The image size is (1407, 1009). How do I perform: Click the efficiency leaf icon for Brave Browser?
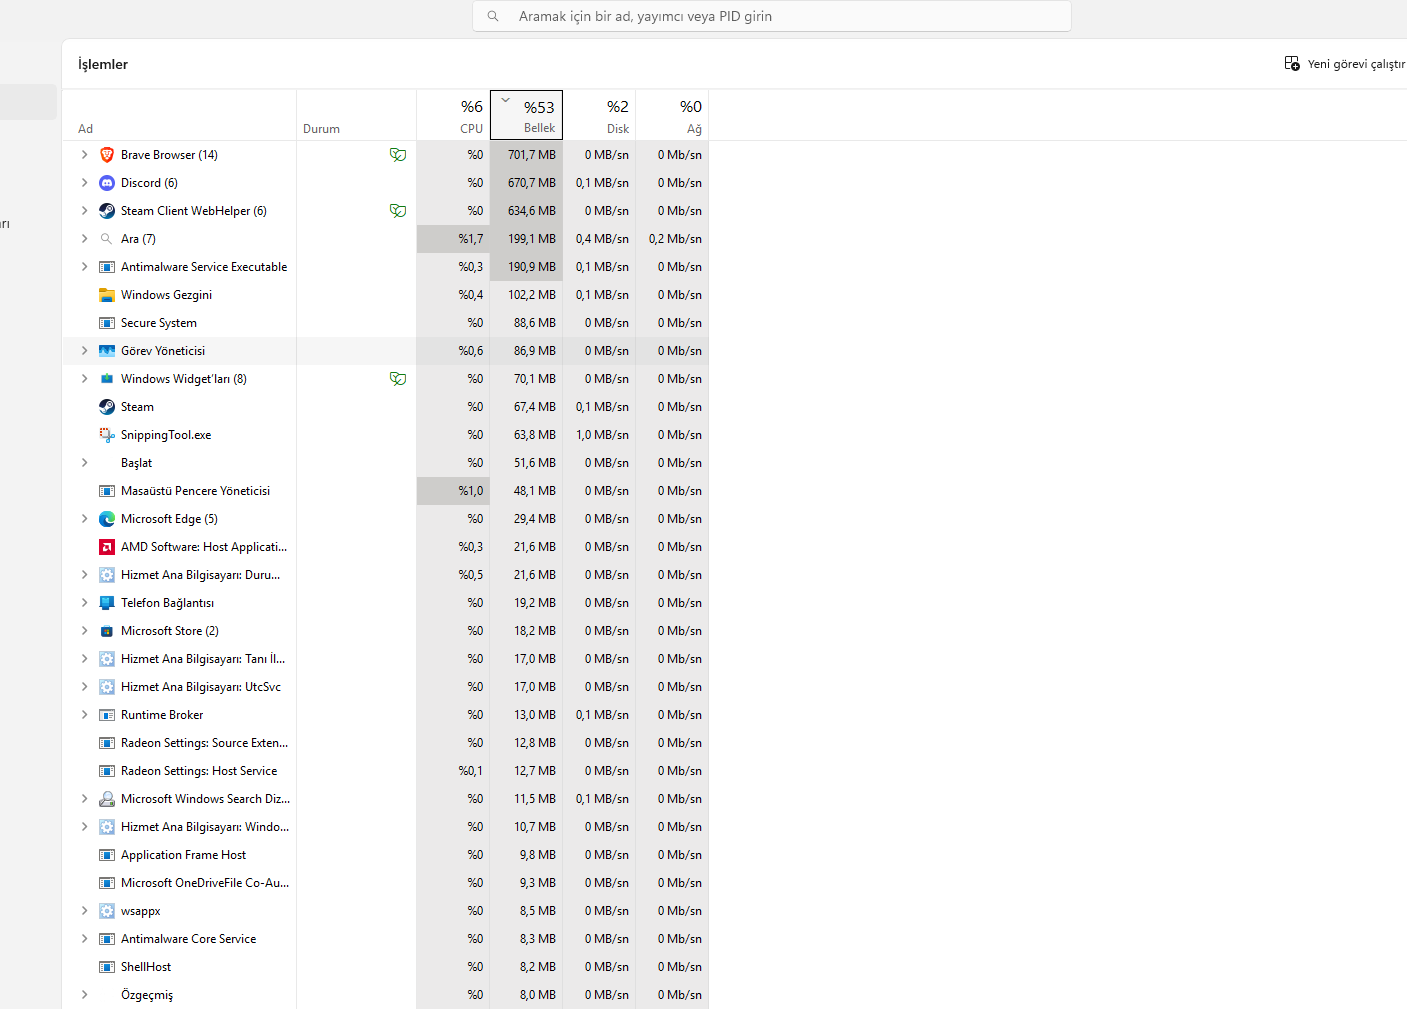coord(398,155)
